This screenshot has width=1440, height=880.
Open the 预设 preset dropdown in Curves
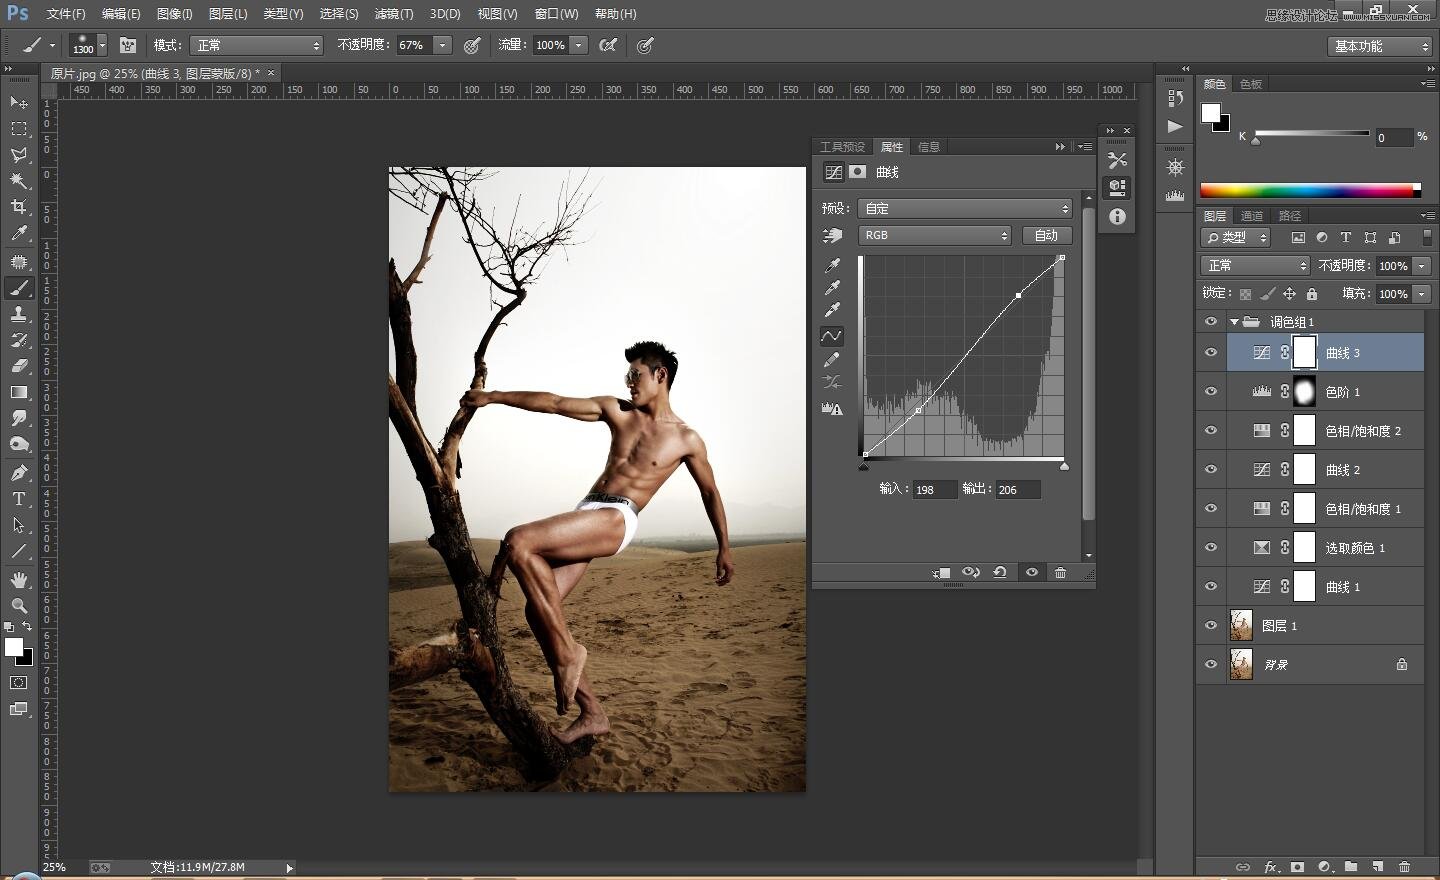click(x=965, y=208)
